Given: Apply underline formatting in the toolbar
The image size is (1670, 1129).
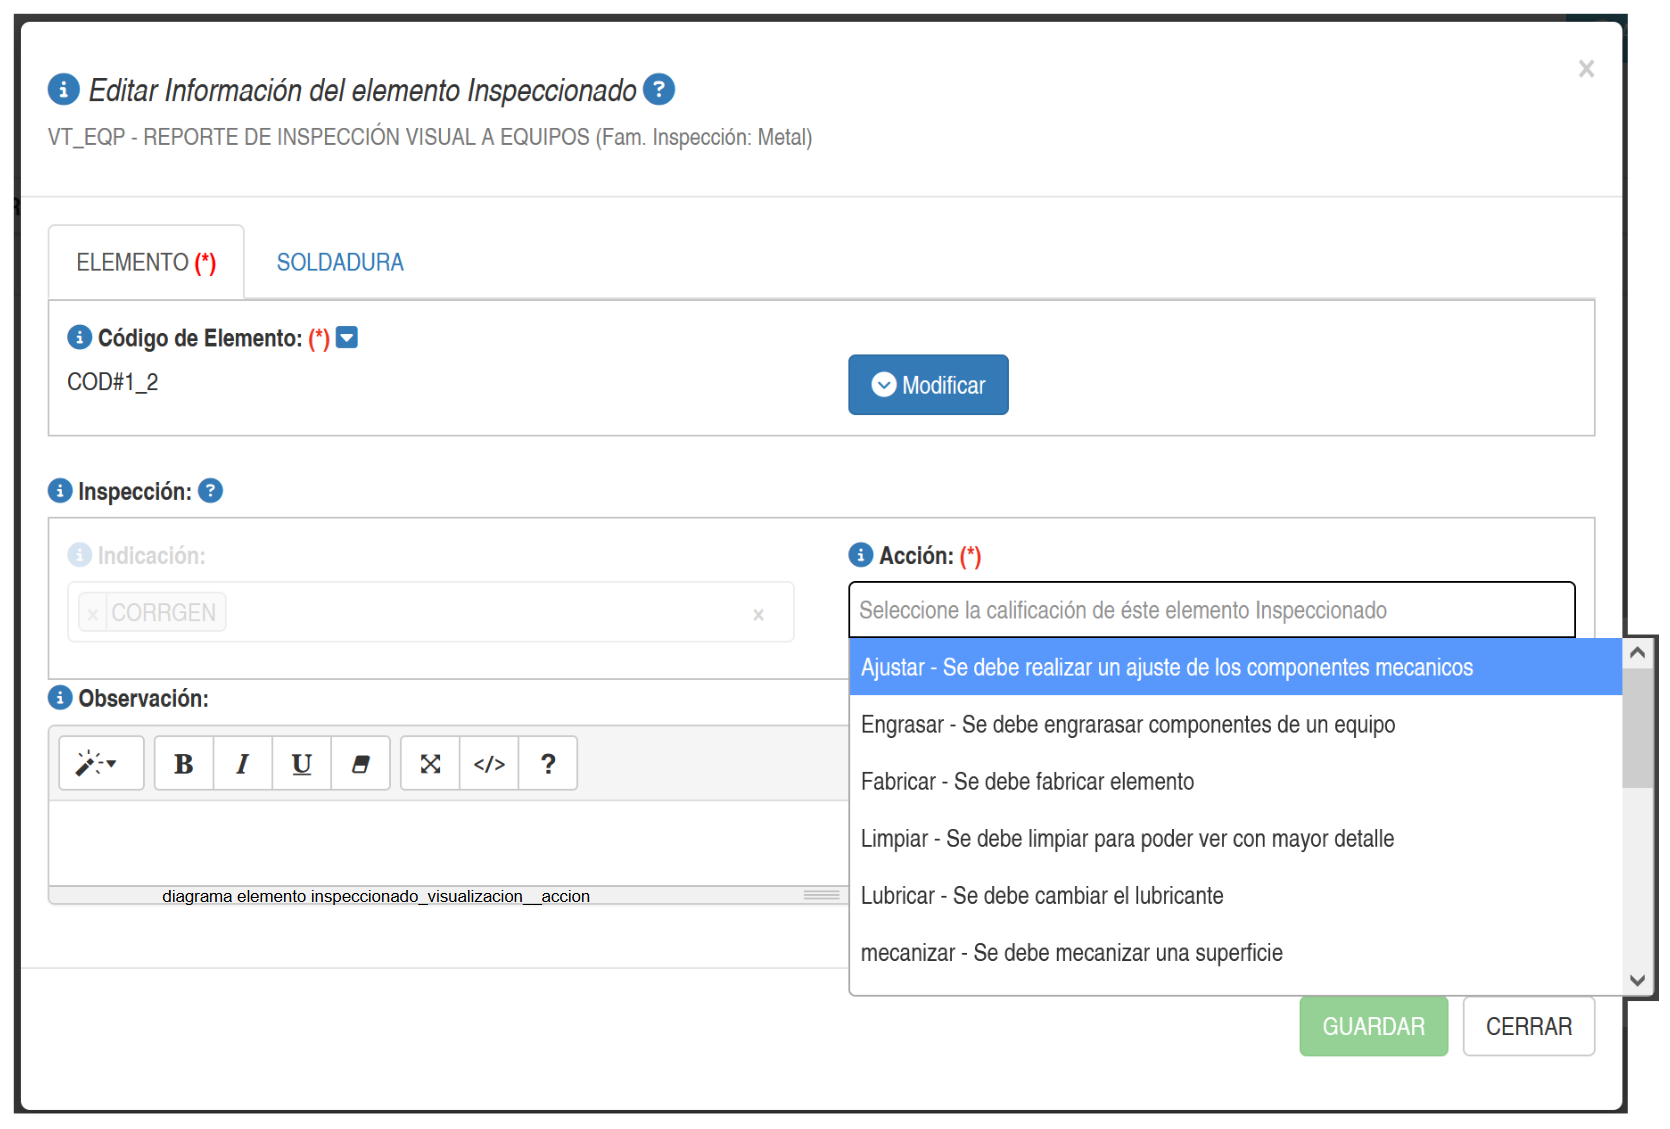Looking at the screenshot, I should (x=301, y=764).
